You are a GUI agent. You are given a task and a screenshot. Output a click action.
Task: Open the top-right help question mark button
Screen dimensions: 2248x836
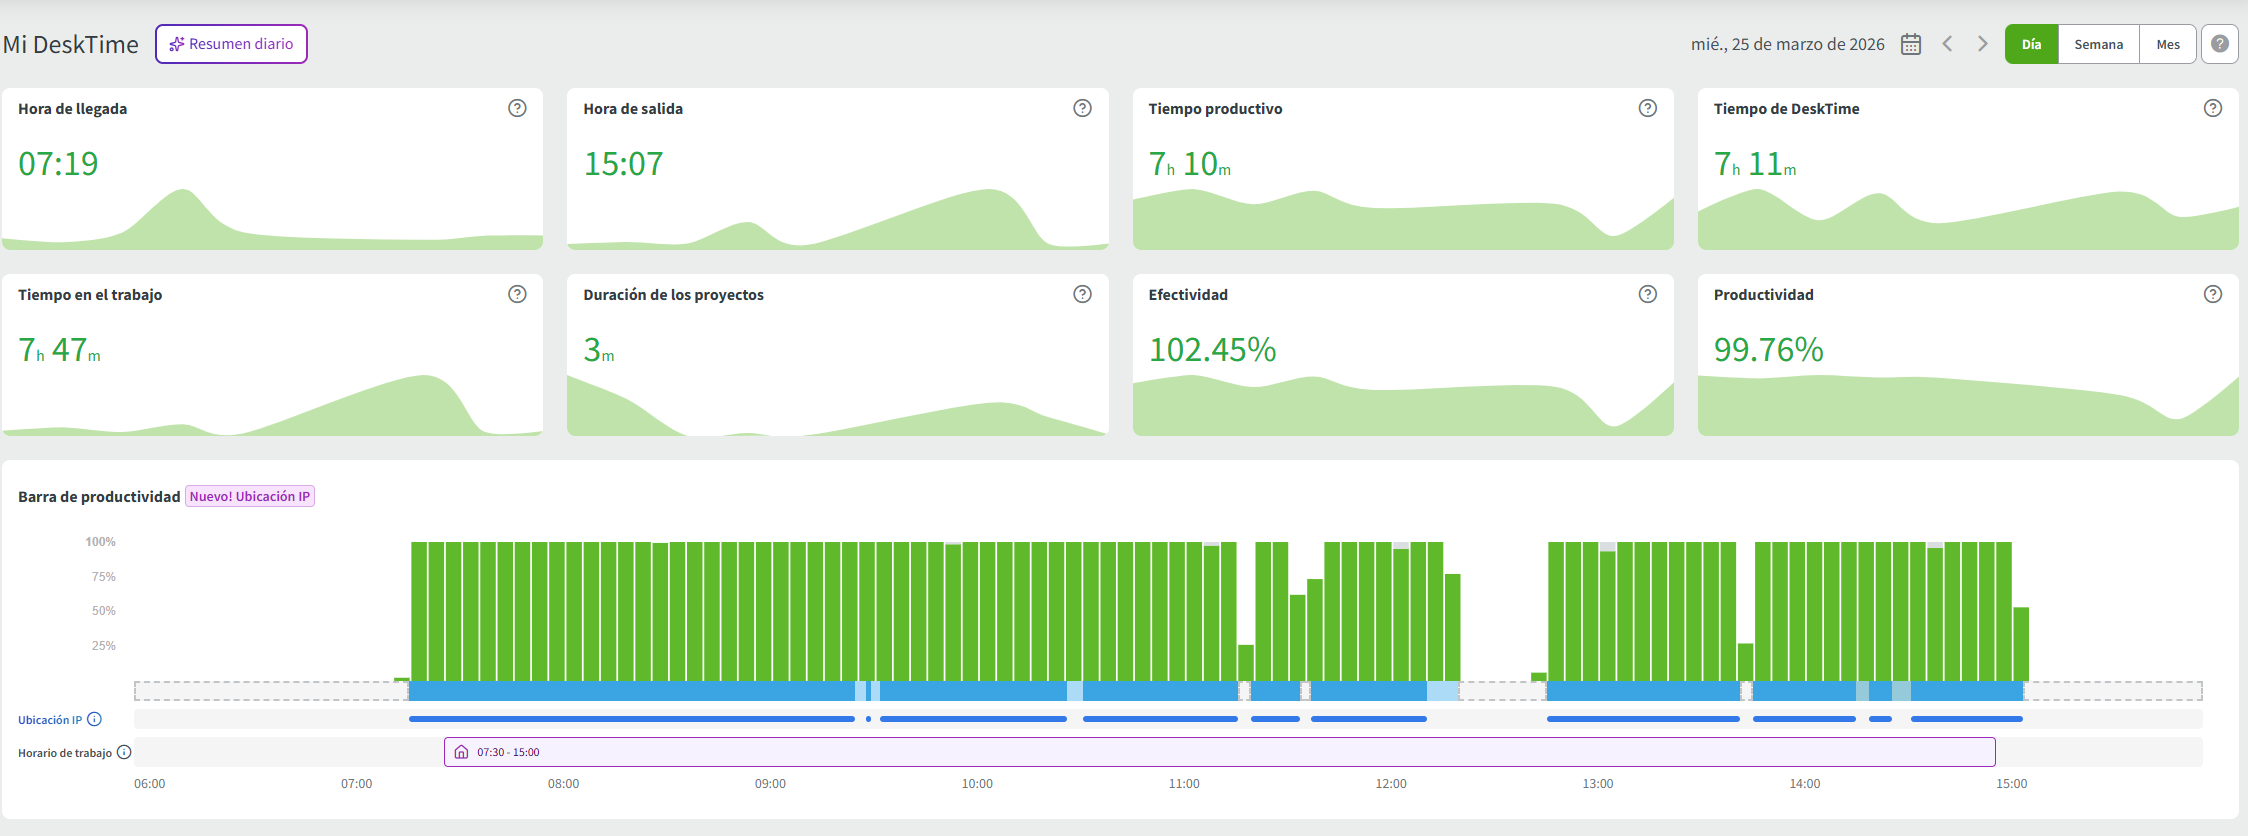(2219, 44)
